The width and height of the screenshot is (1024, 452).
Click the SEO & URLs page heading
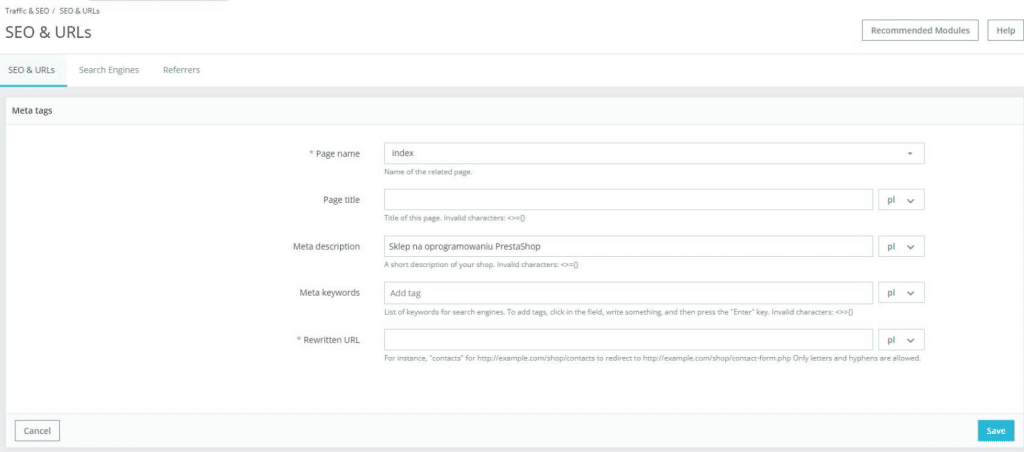coord(48,31)
